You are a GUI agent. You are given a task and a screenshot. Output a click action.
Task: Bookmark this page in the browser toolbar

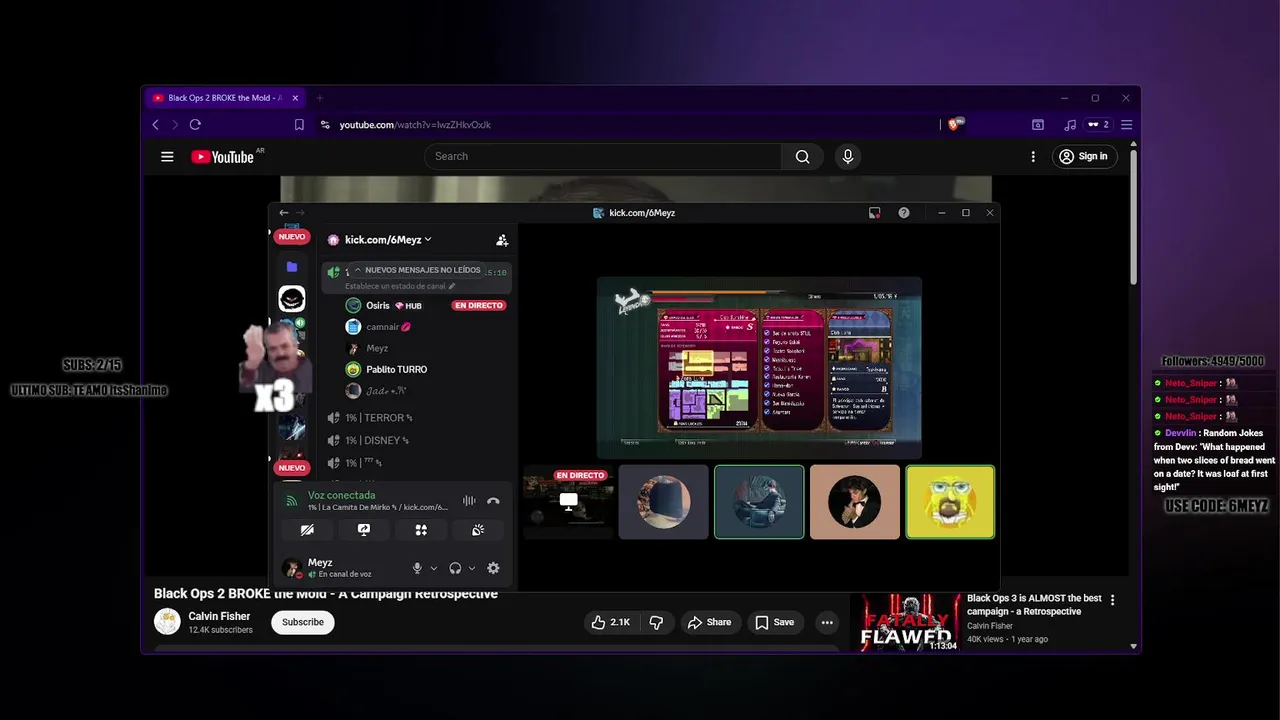[x=299, y=125]
